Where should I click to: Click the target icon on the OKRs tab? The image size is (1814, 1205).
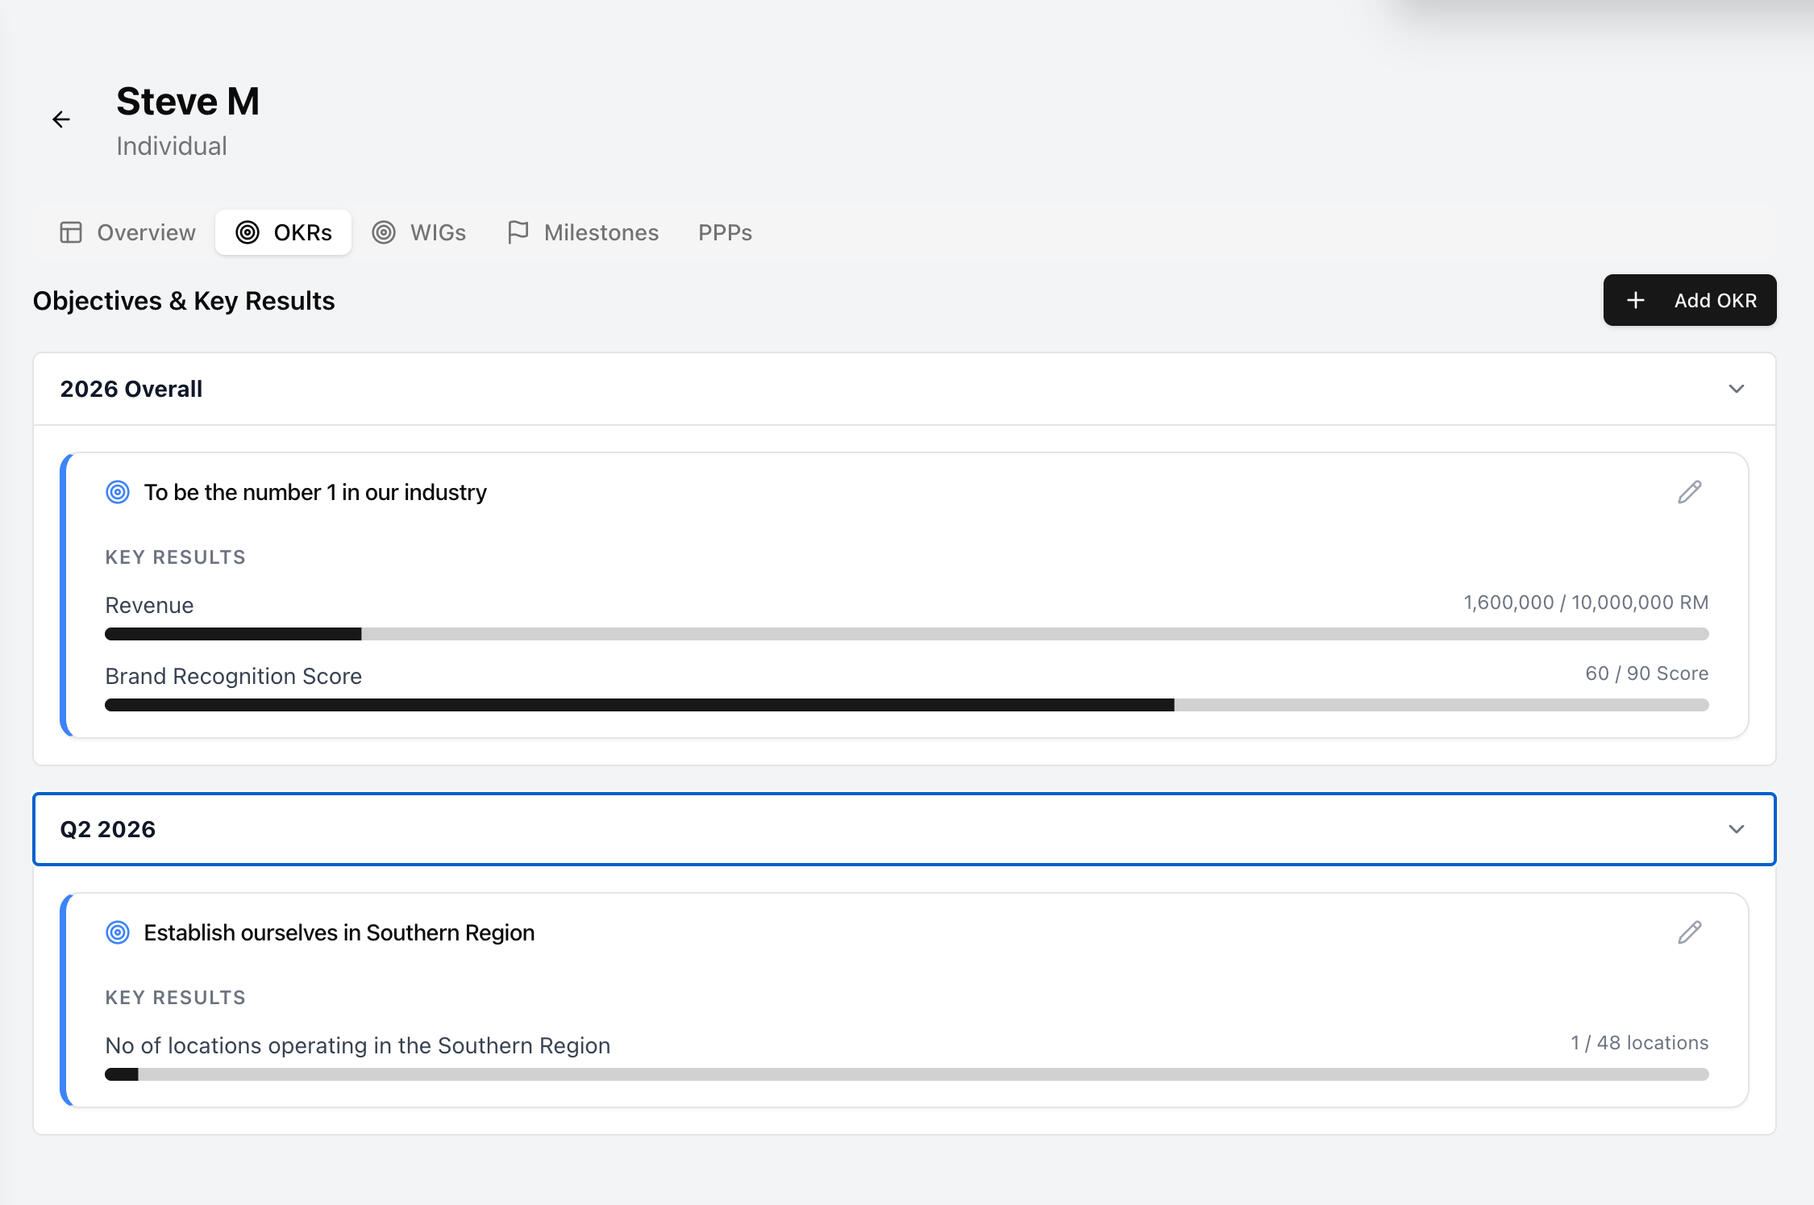(247, 232)
